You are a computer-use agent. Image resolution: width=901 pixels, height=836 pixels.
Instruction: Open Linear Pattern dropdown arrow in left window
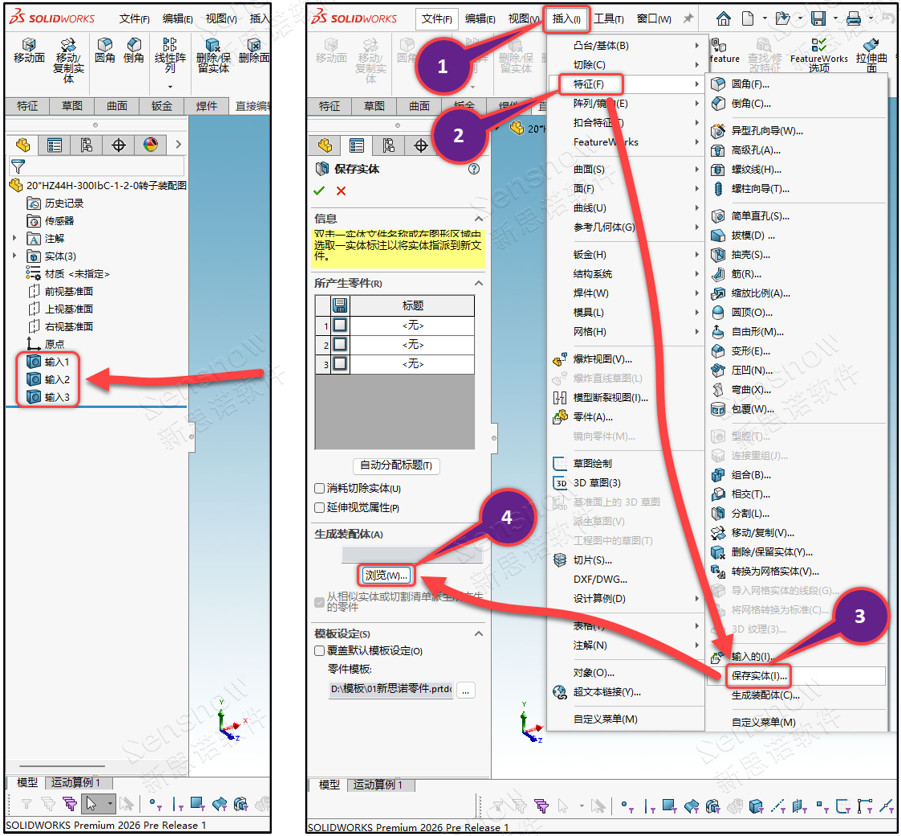170,87
